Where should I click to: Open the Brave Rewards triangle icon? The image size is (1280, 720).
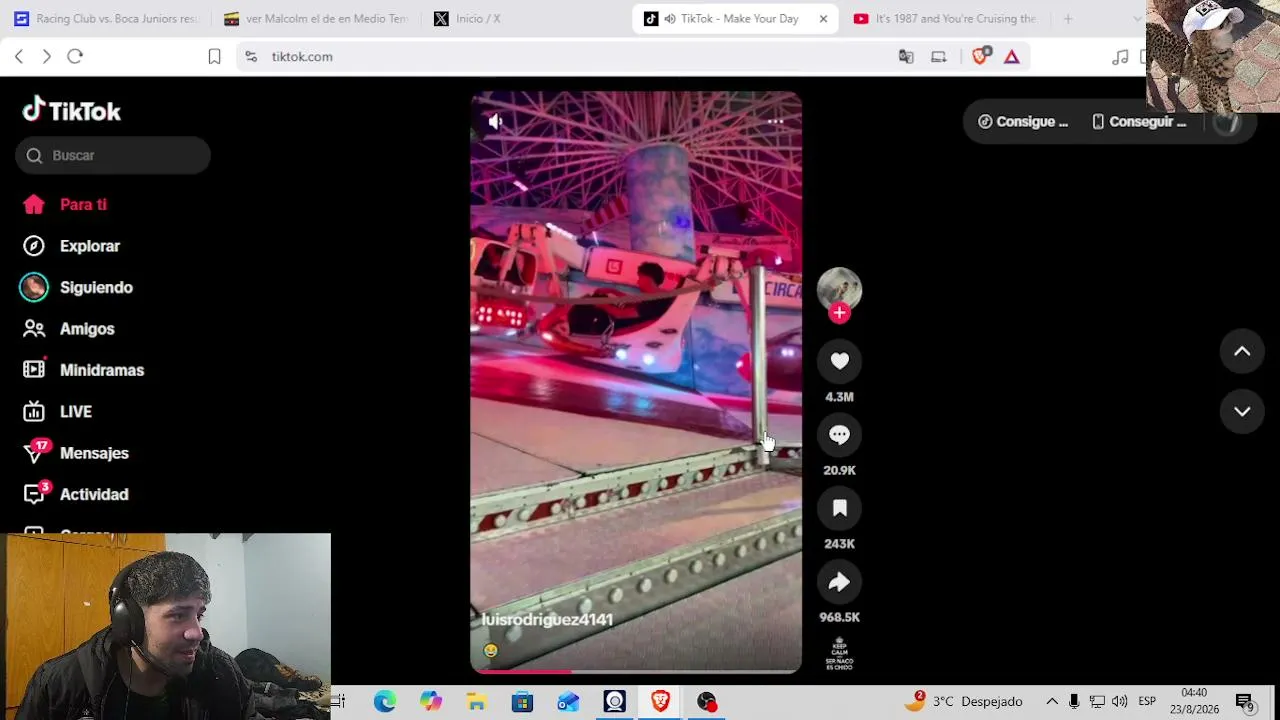coord(1012,57)
